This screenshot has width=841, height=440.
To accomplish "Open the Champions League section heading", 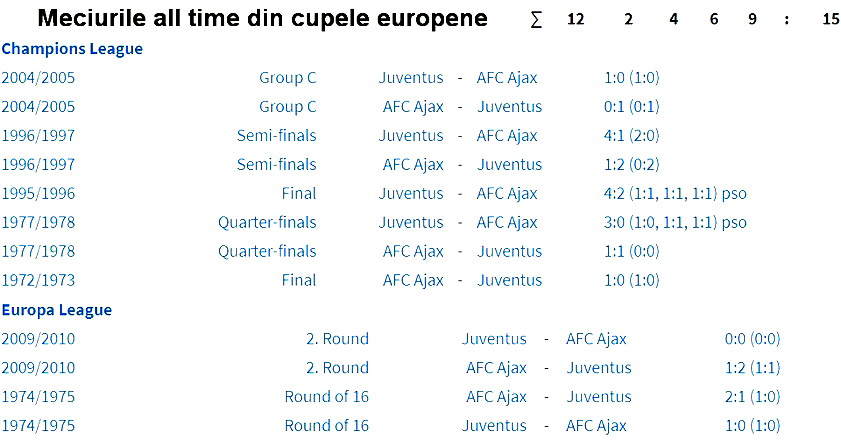I will pyautogui.click(x=72, y=49).
